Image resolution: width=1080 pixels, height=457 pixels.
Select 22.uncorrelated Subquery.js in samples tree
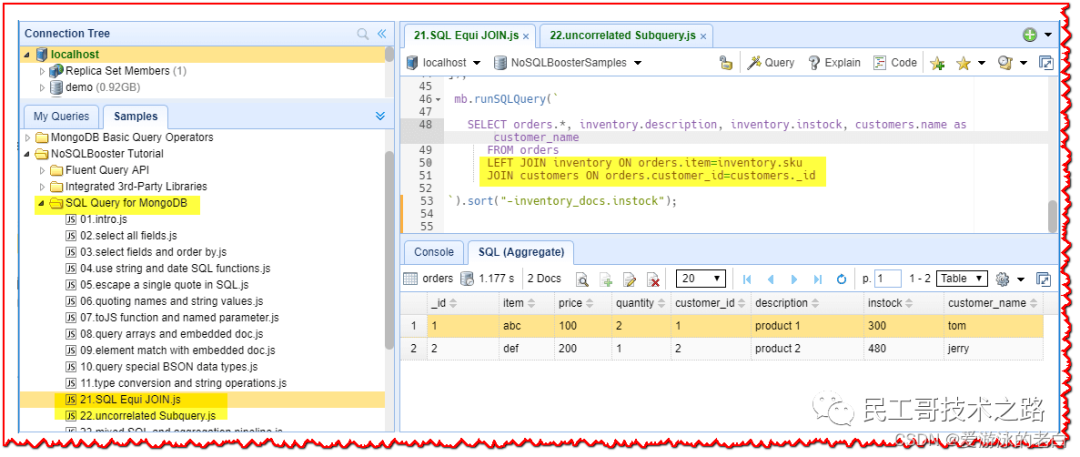pyautogui.click(x=147, y=416)
